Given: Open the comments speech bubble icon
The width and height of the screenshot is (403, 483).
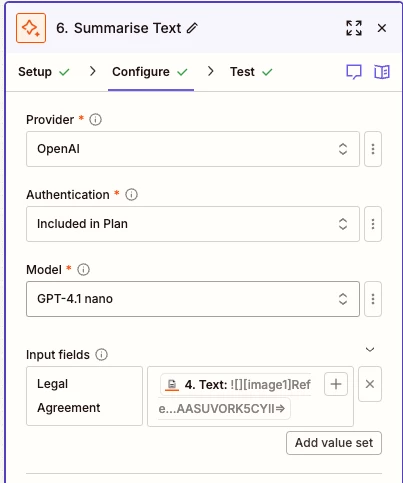Looking at the screenshot, I should 354,72.
